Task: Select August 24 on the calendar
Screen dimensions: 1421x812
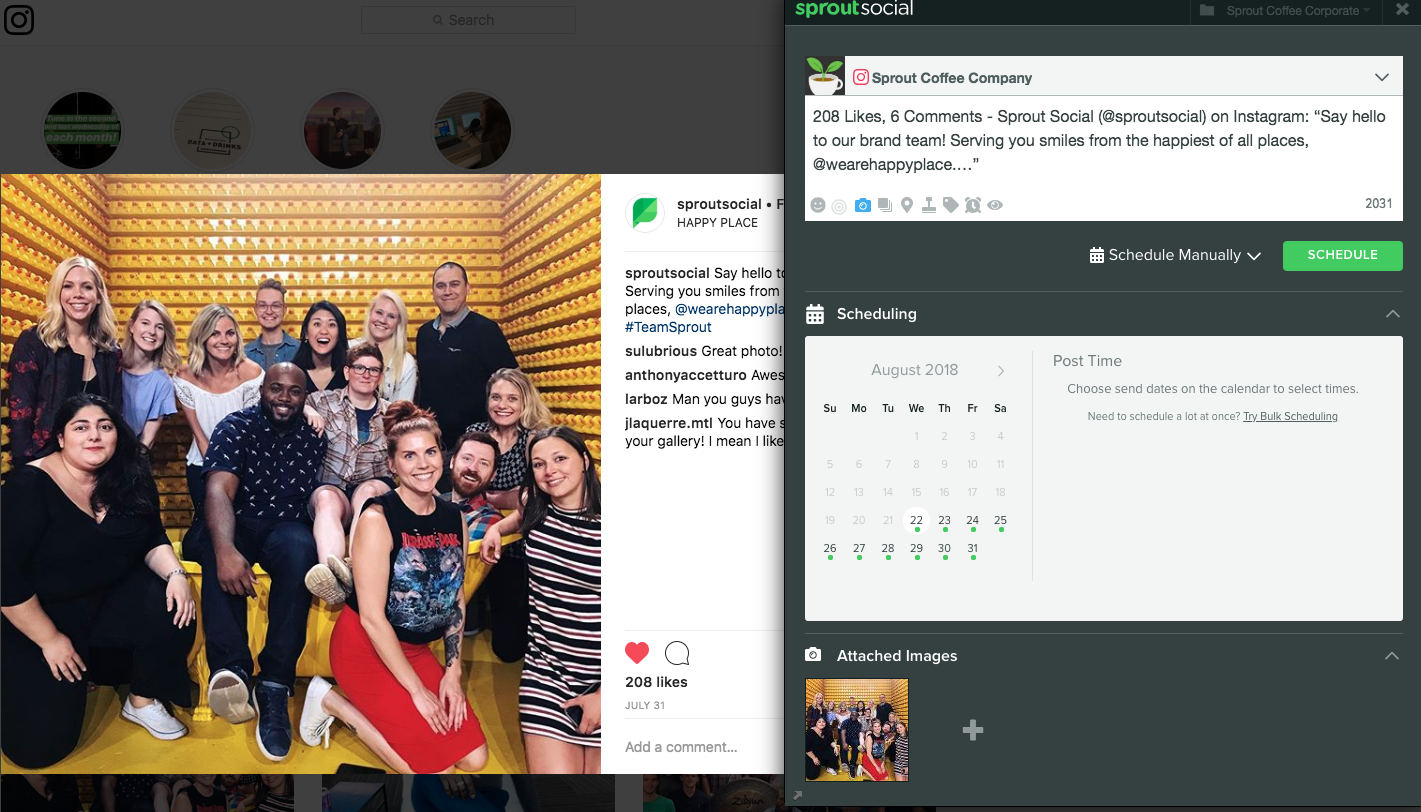Action: 972,521
